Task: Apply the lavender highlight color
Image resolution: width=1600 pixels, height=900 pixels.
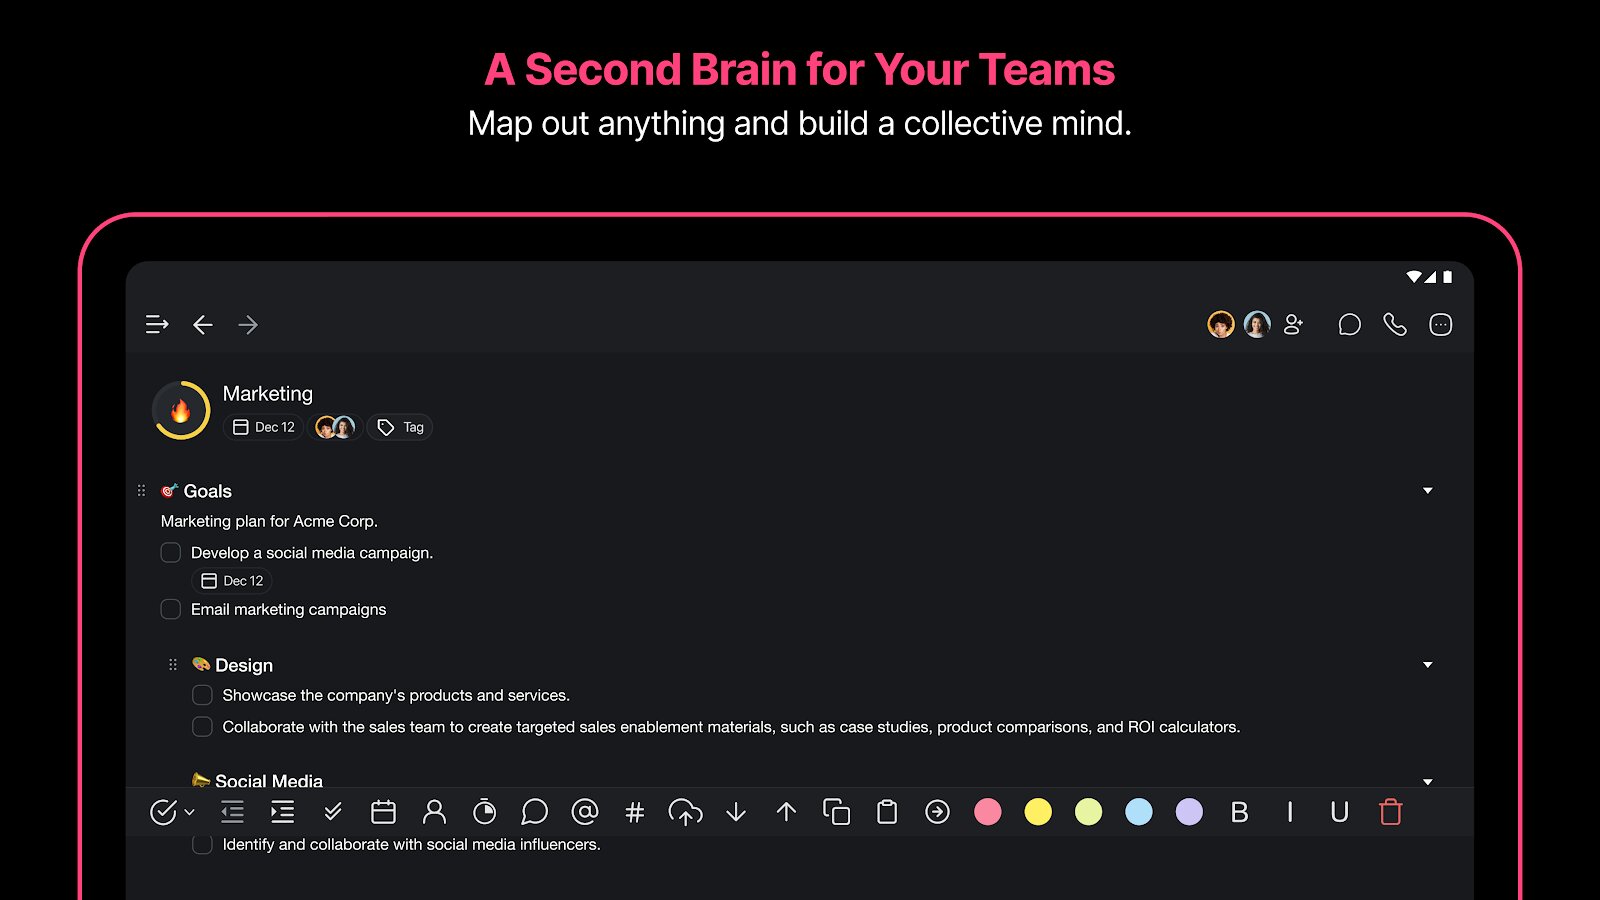Action: 1189,812
